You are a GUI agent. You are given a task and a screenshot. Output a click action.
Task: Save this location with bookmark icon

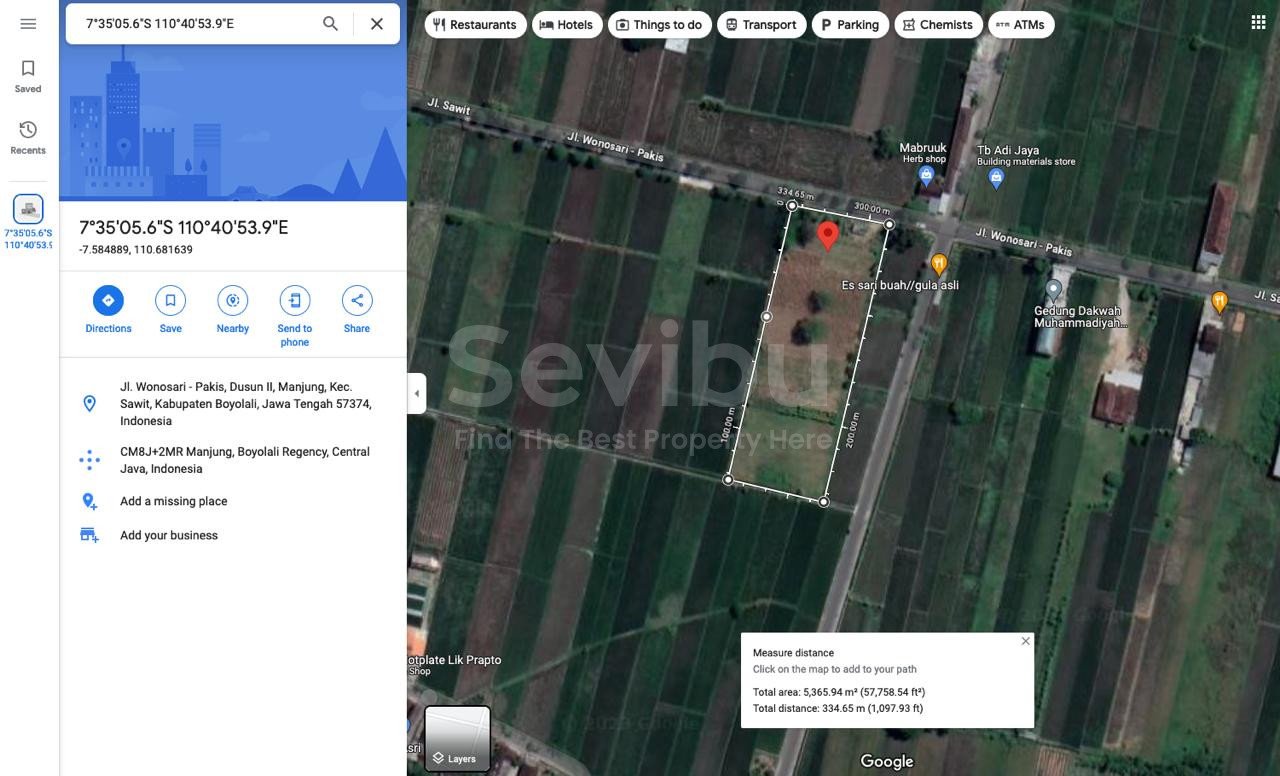click(x=170, y=301)
